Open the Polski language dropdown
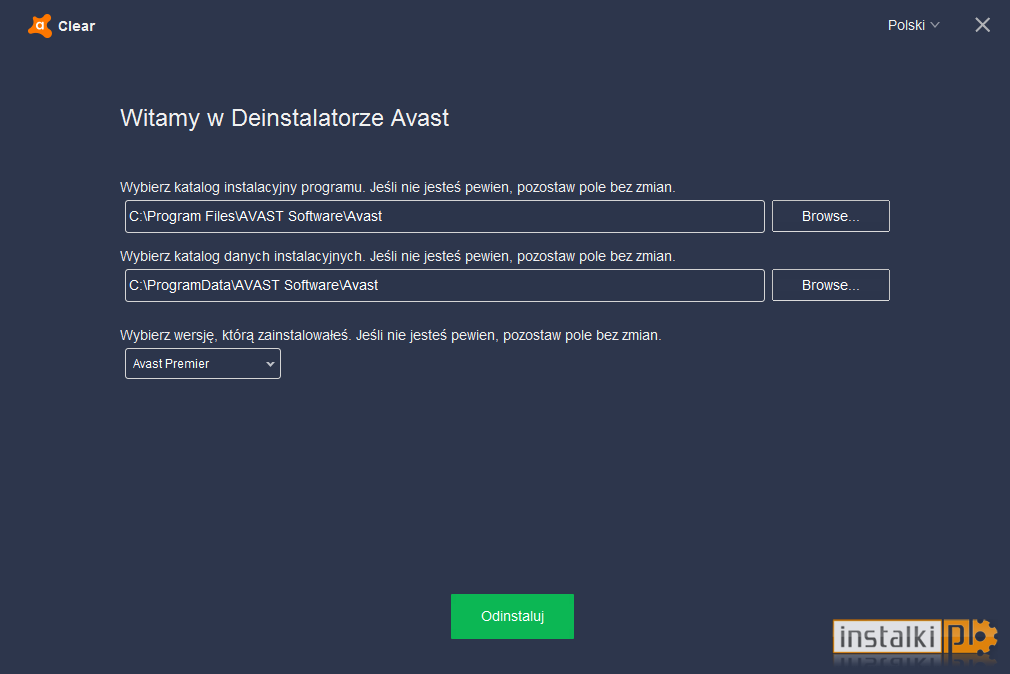1010x674 pixels. click(913, 25)
